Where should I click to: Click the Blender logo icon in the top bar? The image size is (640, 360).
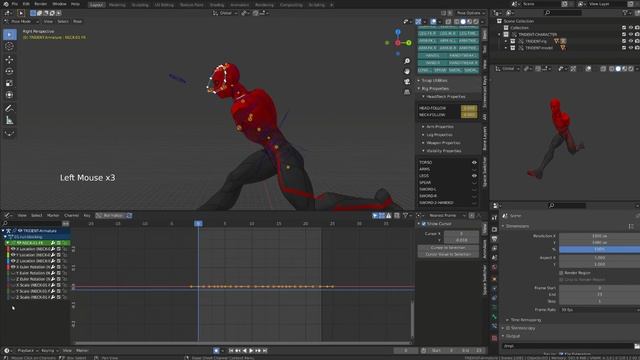(x=6, y=4)
